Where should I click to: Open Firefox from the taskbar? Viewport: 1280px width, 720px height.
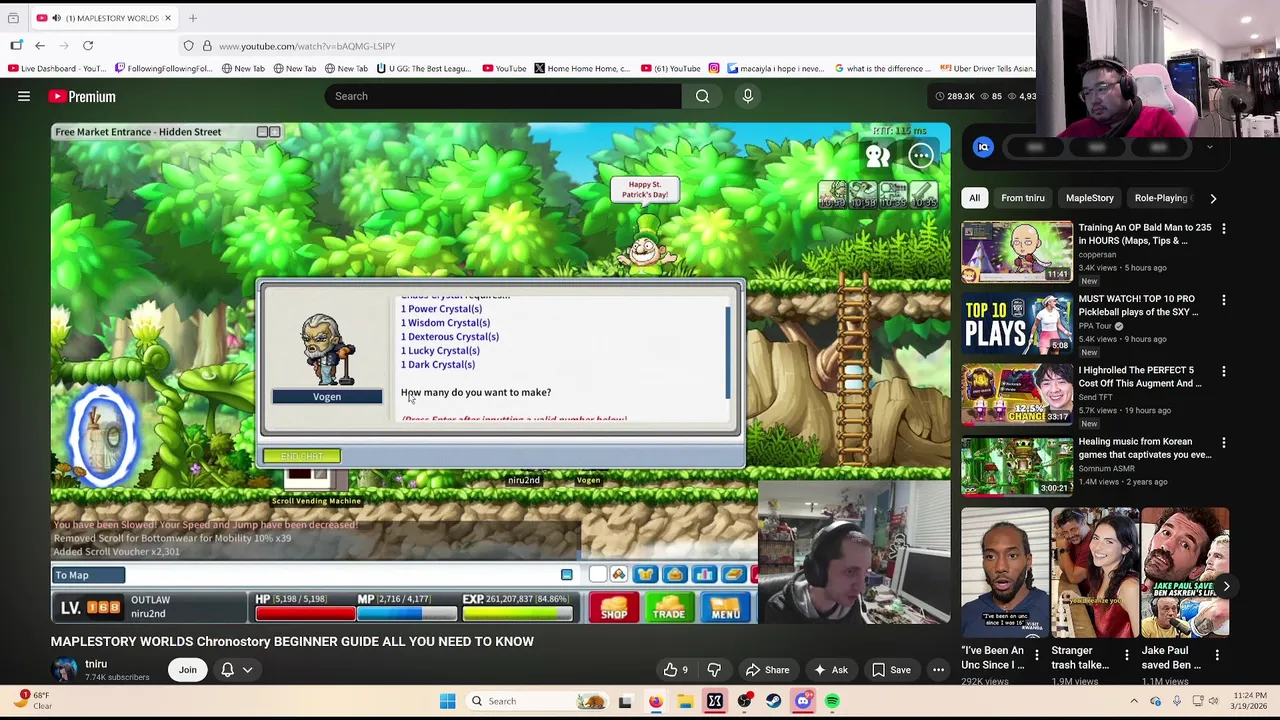tap(655, 701)
